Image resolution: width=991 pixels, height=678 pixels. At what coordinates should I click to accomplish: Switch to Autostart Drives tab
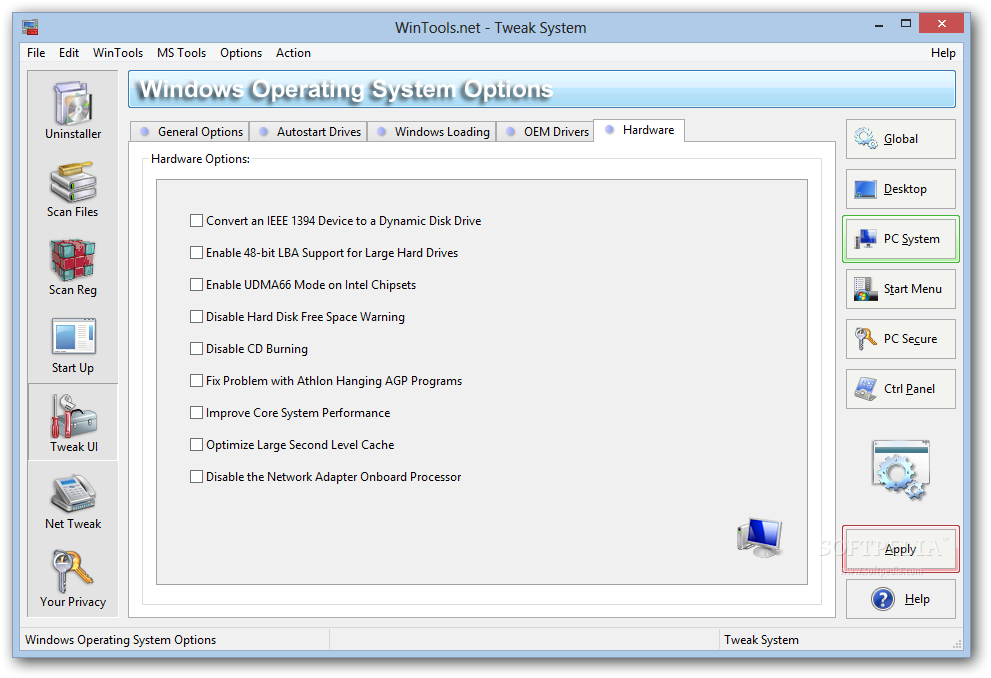click(308, 131)
